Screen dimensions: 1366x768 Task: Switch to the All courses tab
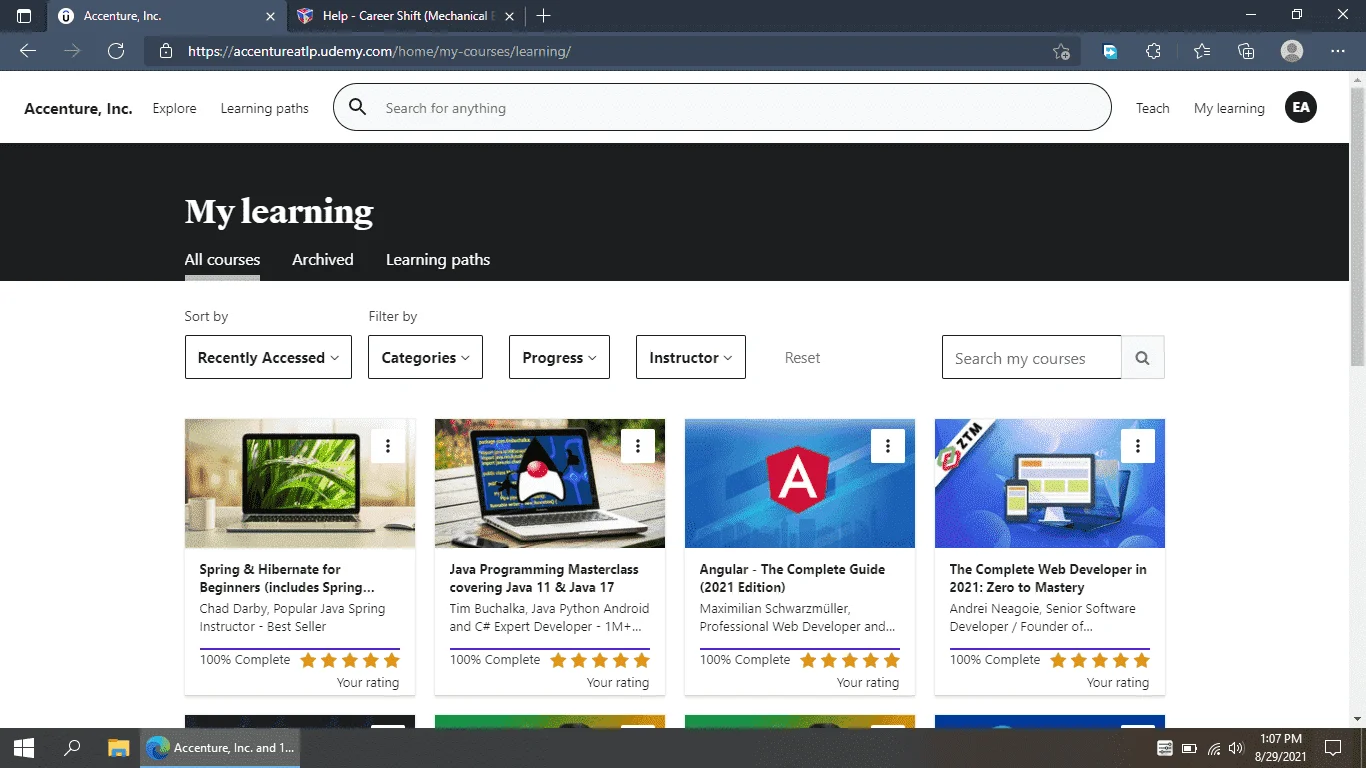coord(222,260)
